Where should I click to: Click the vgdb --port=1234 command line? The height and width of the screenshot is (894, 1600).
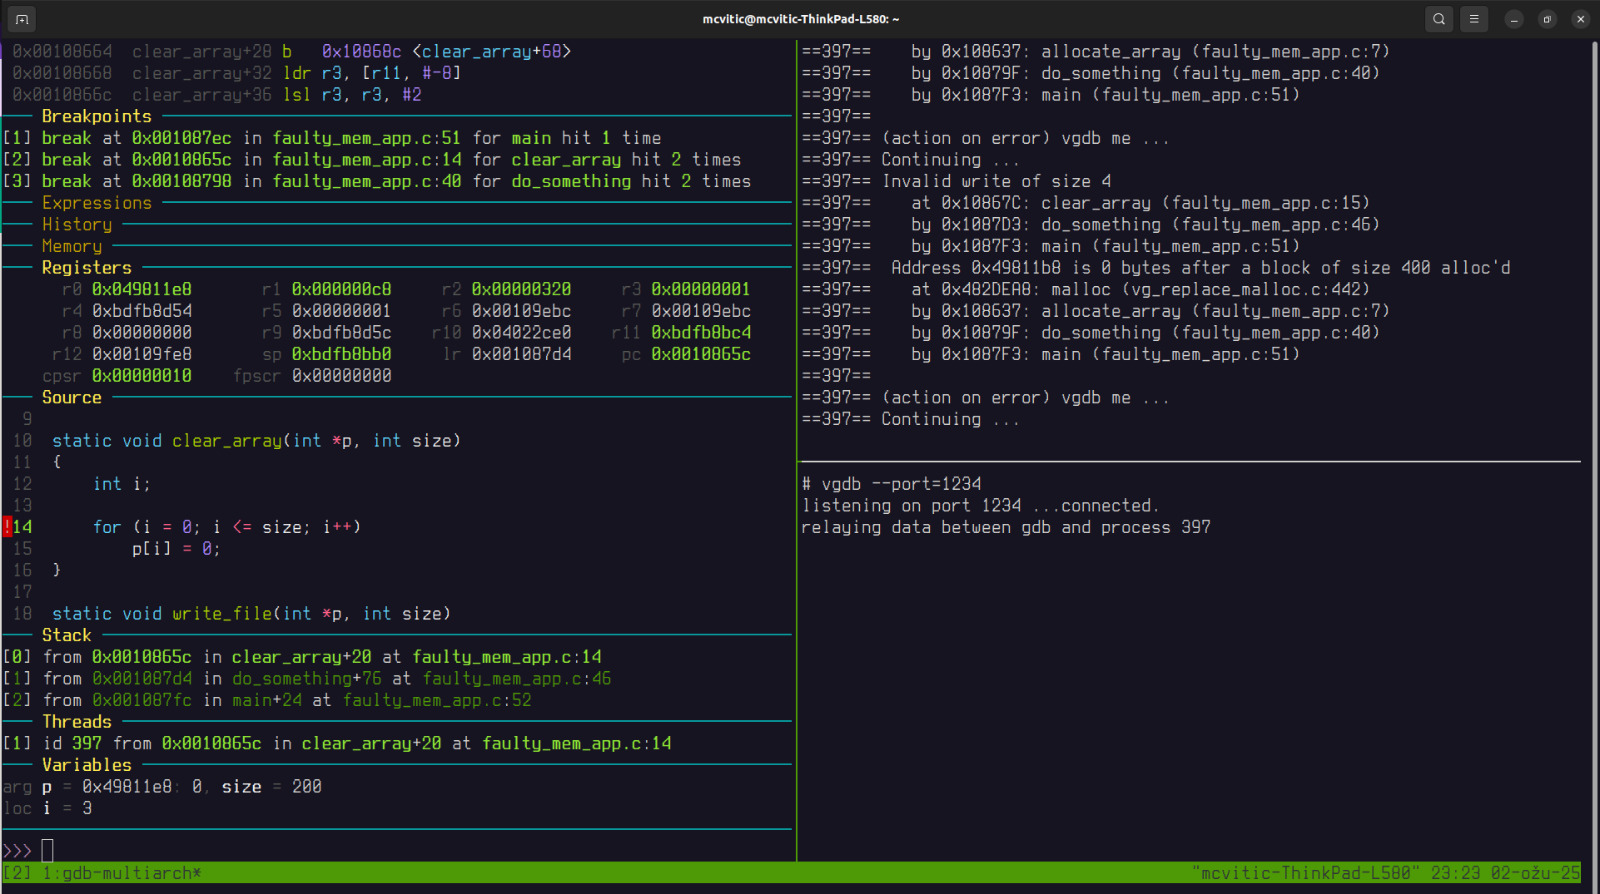891,484
